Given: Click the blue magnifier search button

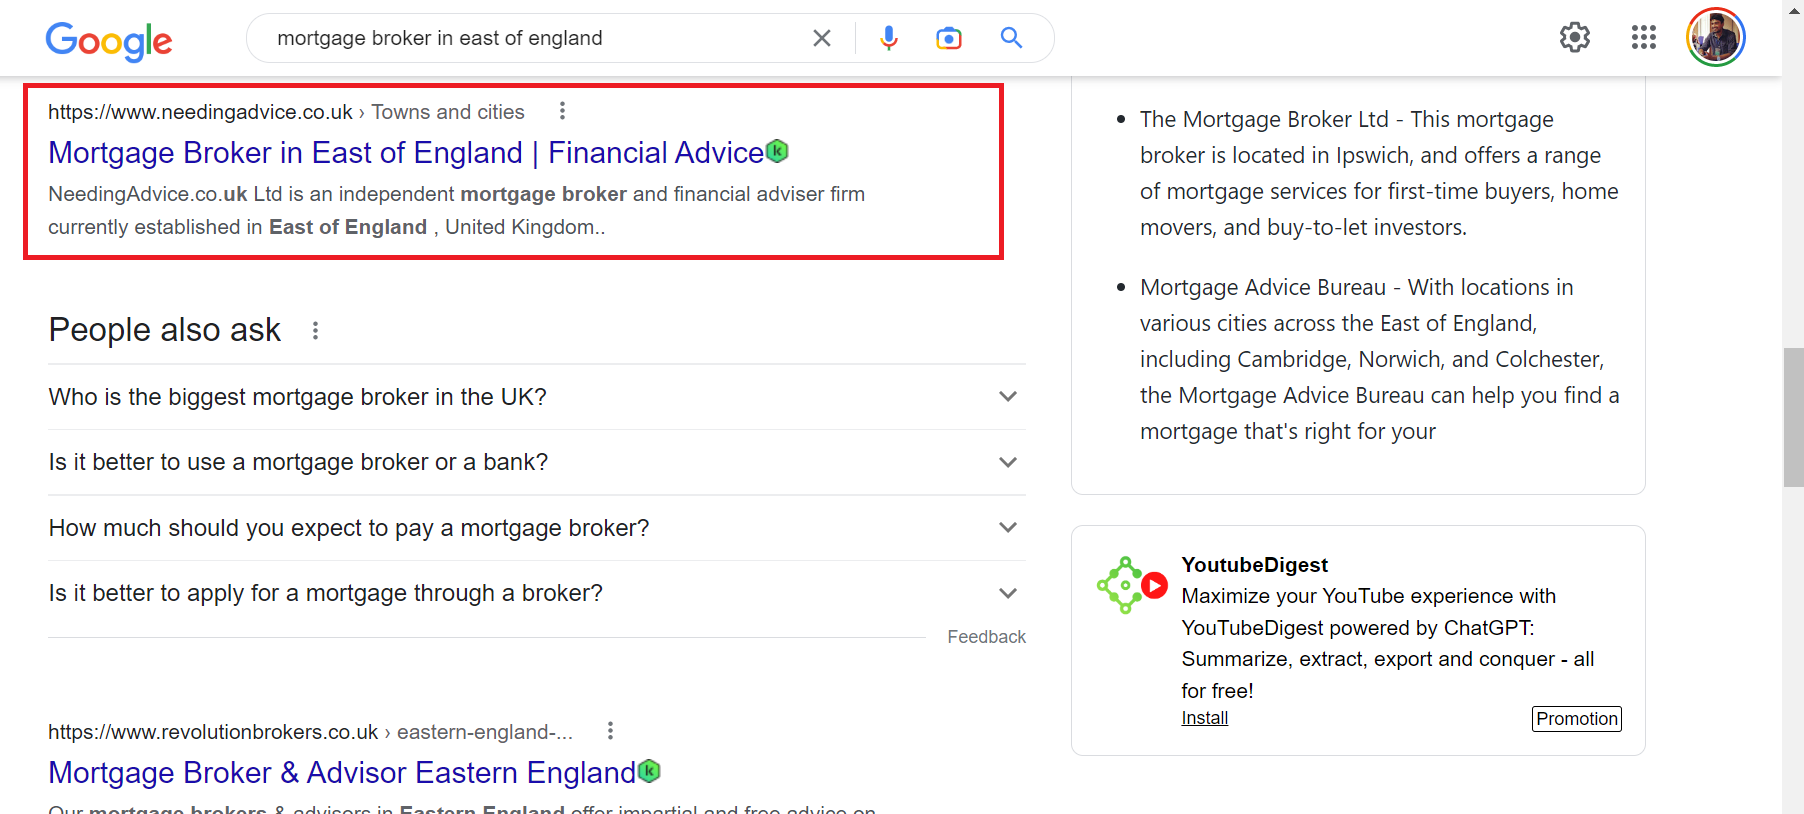Looking at the screenshot, I should (1011, 38).
